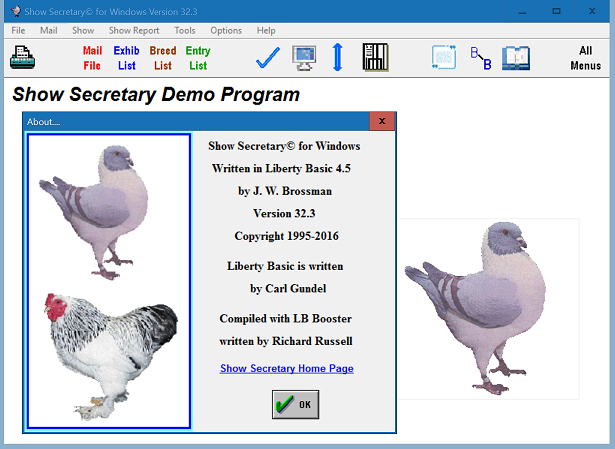Follow the Show Secretary Home Page link
Image resolution: width=615 pixels, height=449 pixels.
[x=287, y=368]
